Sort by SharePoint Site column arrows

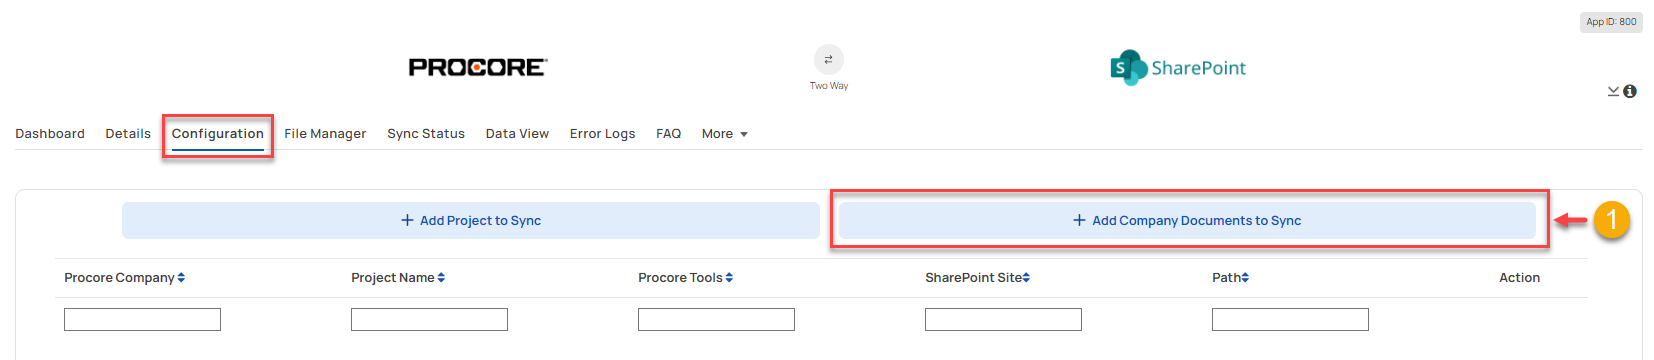1026,278
